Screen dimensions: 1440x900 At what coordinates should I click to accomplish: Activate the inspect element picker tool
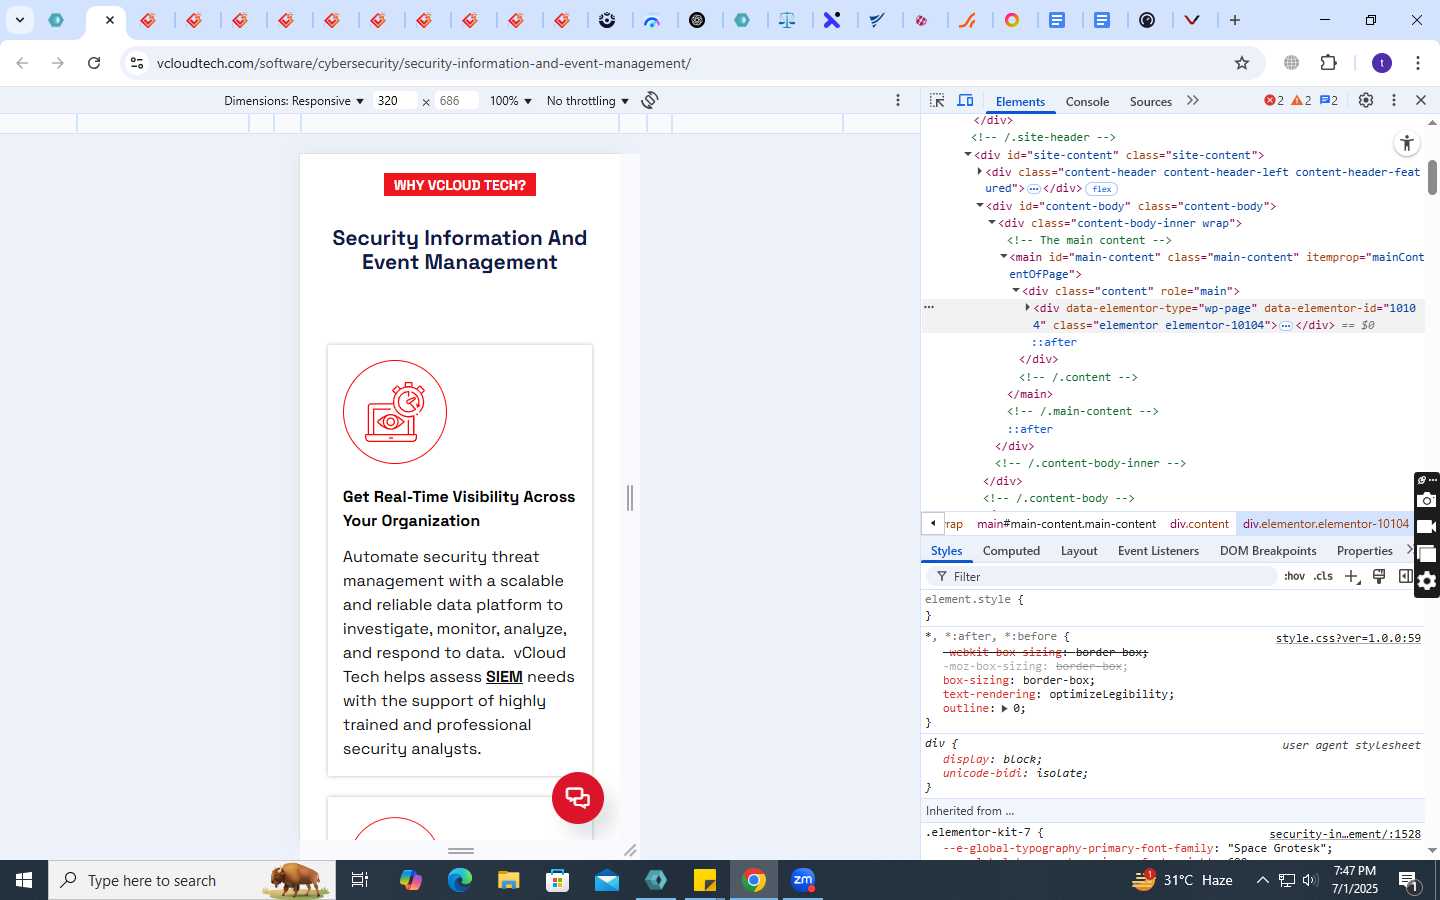(937, 101)
